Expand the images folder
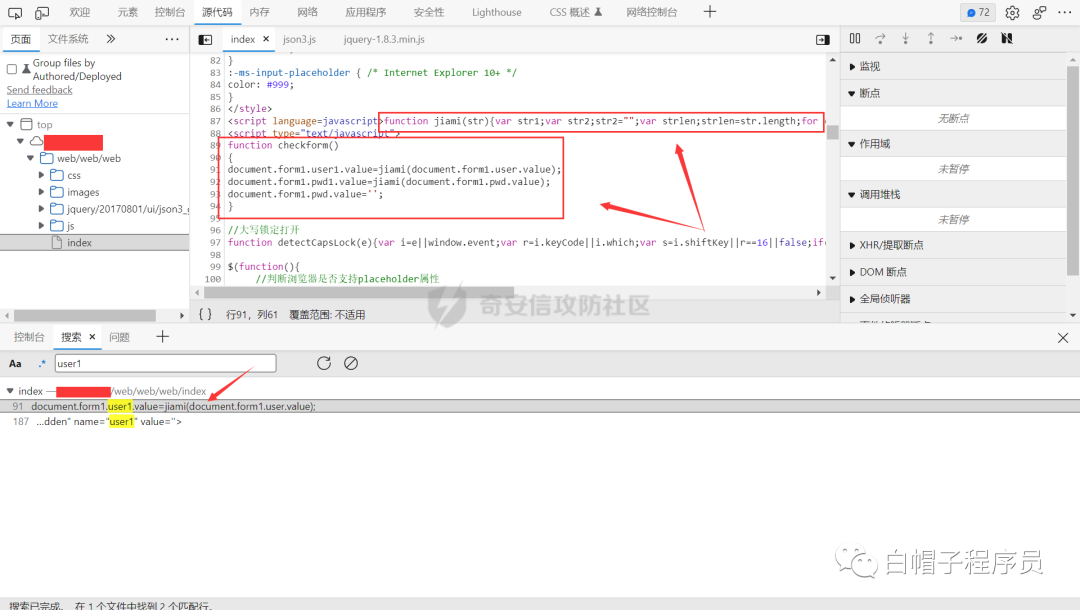 [41, 192]
